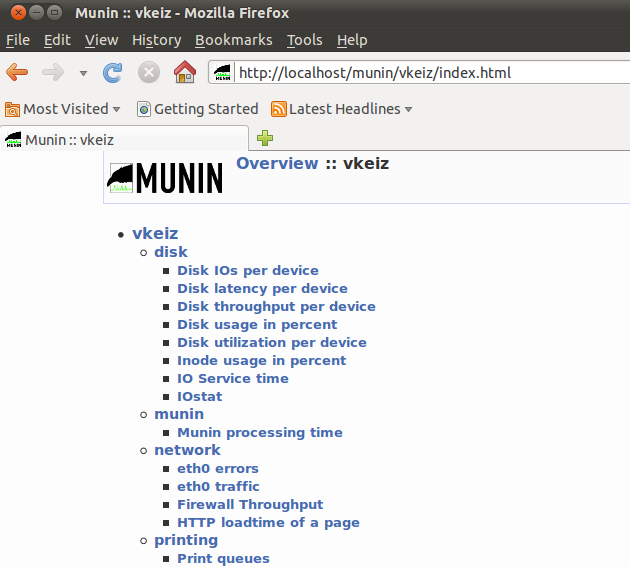Click the Munin favicon in the address bar
The width and height of the screenshot is (630, 567).
(x=222, y=73)
